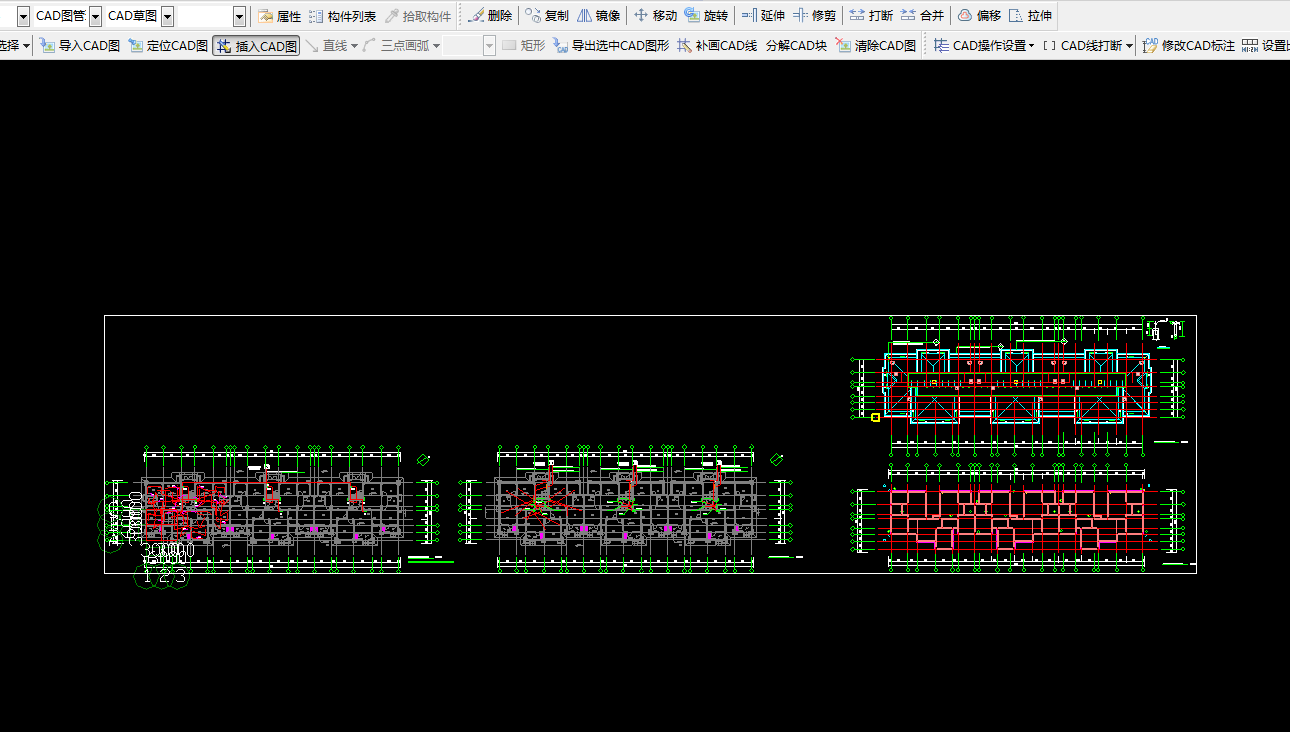This screenshot has height=732, width=1290.
Task: Click the magenta structural plan at lower right
Action: pyautogui.click(x=1017, y=517)
